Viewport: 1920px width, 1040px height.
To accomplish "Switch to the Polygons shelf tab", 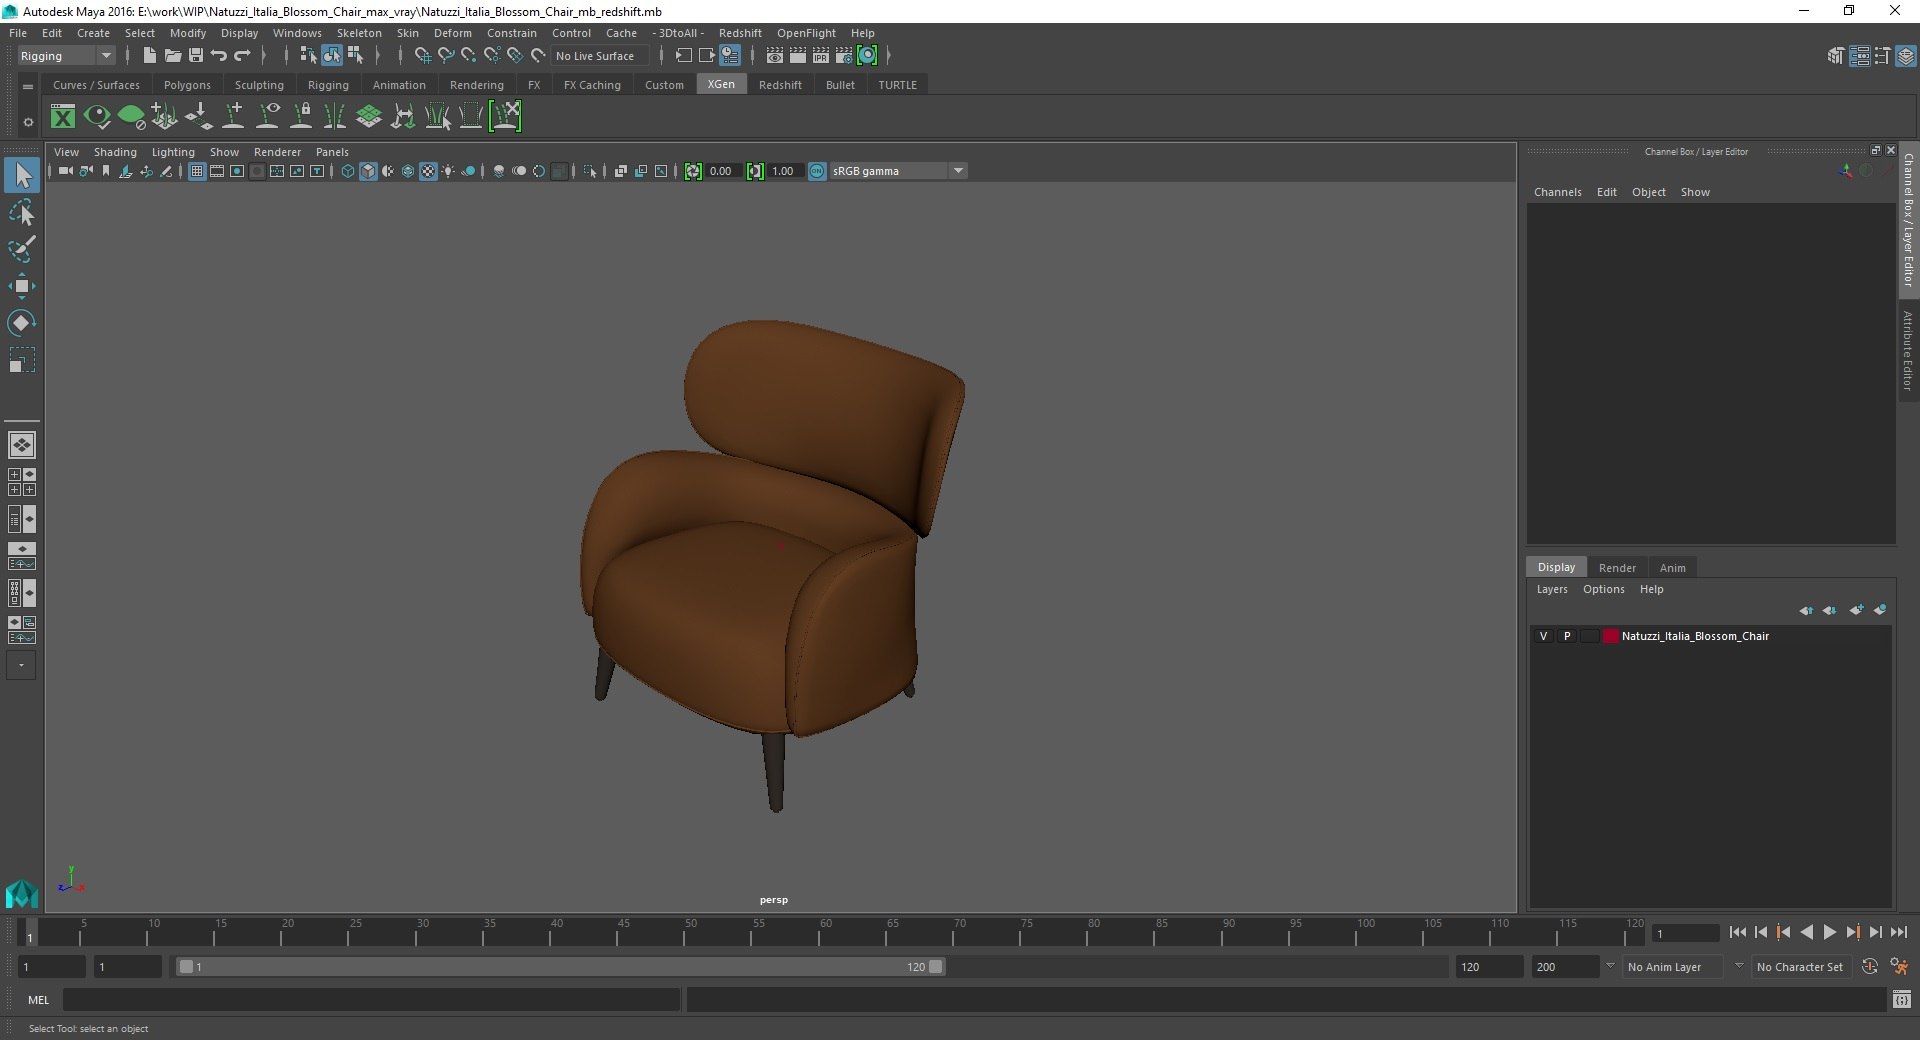I will pos(187,85).
